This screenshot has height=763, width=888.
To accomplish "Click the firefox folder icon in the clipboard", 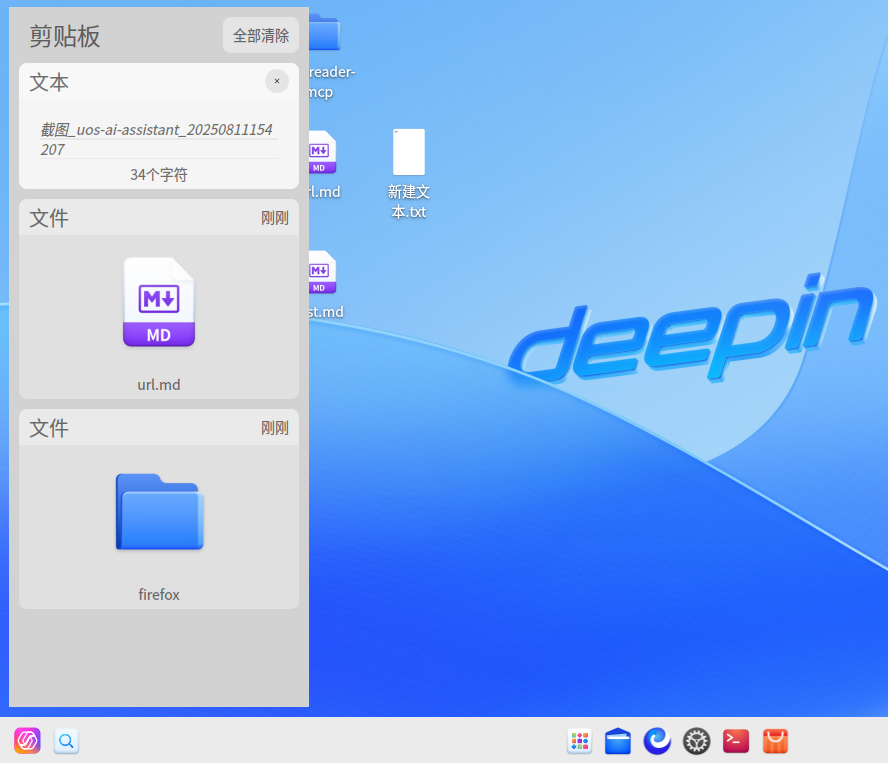I will [x=159, y=511].
